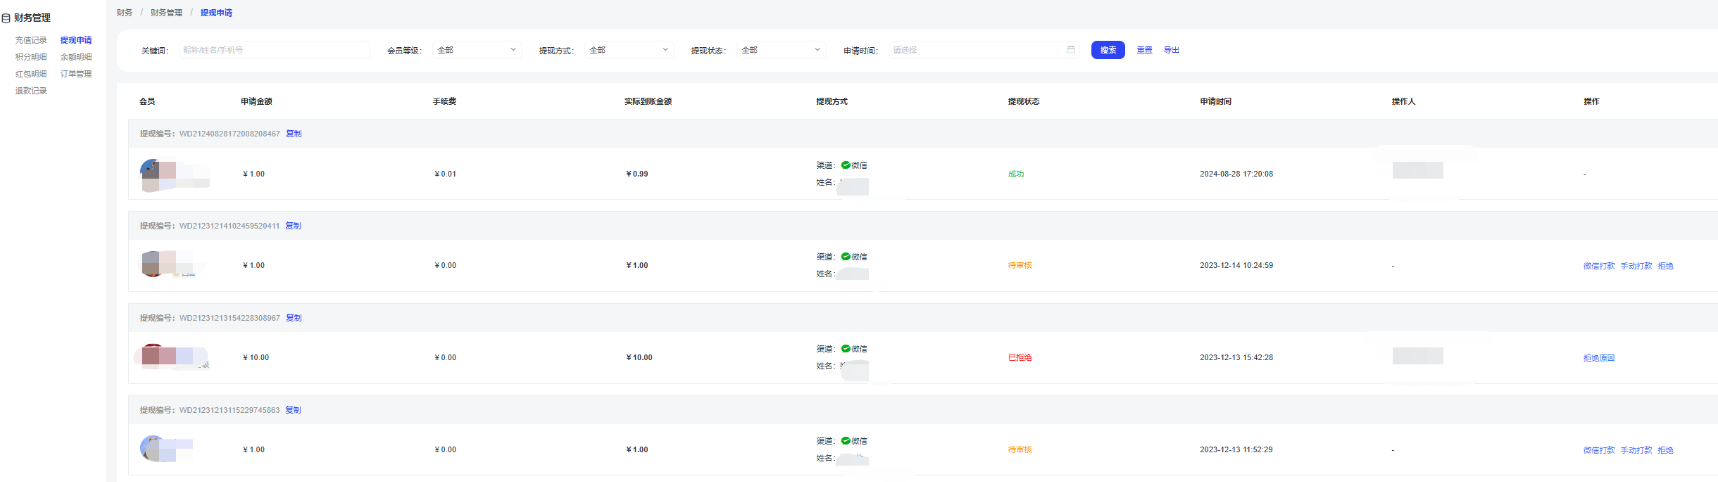The image size is (1718, 482).
Task: Go to 积分明细 in the sidebar
Action: pos(31,58)
